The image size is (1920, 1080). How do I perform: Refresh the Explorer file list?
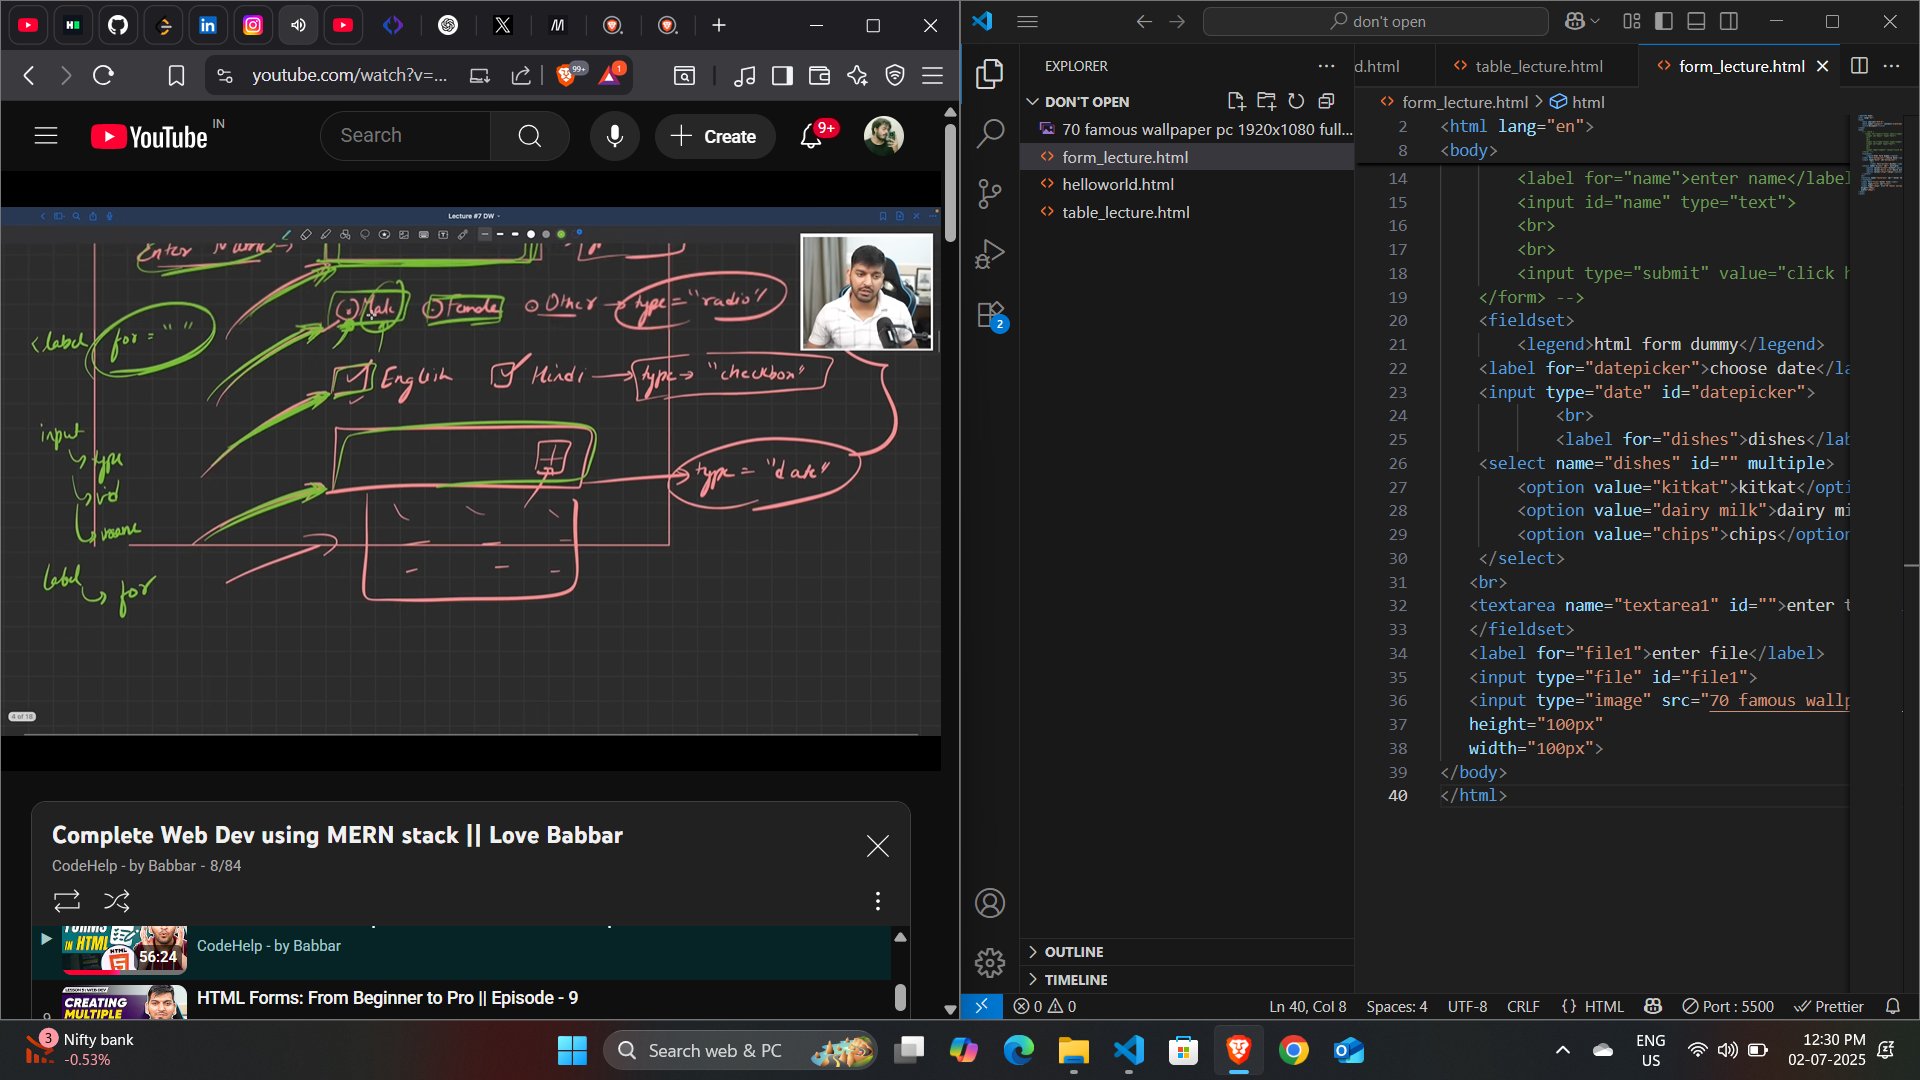coord(1296,101)
